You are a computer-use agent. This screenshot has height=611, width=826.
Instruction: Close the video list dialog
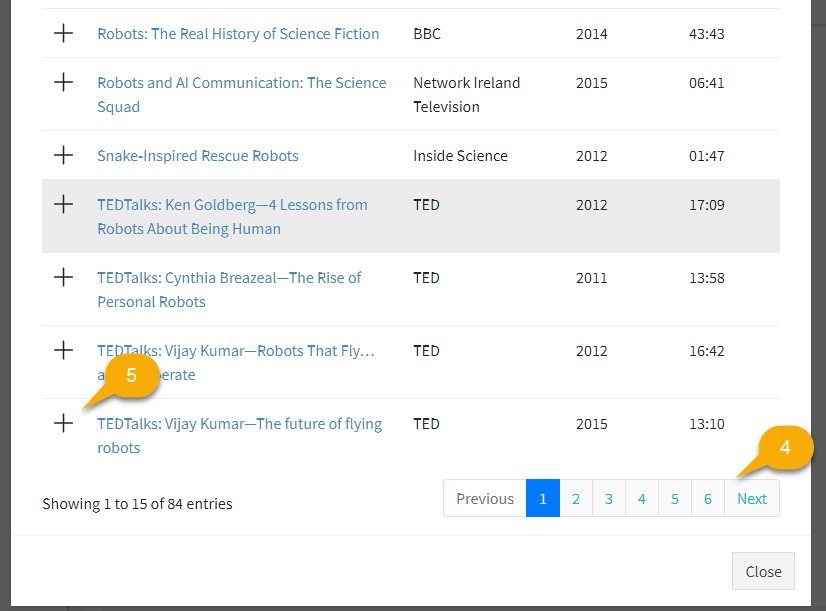pos(763,571)
